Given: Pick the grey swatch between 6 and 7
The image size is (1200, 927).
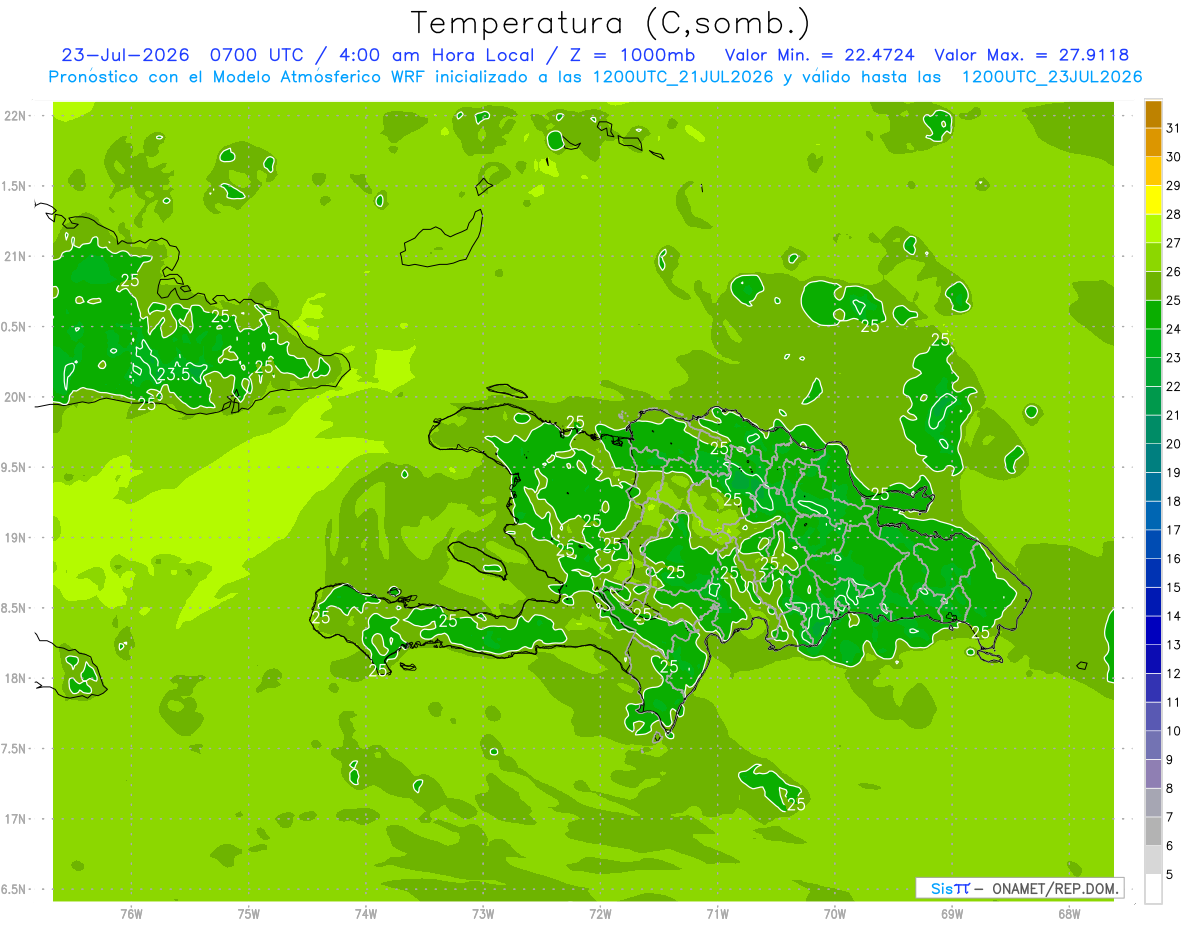Looking at the screenshot, I should pyautogui.click(x=1153, y=831).
